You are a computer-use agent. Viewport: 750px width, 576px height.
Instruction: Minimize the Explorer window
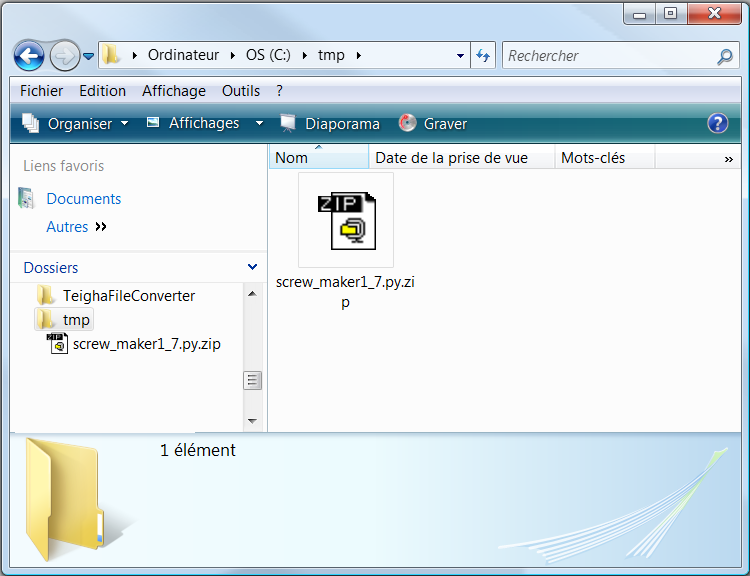[x=640, y=14]
